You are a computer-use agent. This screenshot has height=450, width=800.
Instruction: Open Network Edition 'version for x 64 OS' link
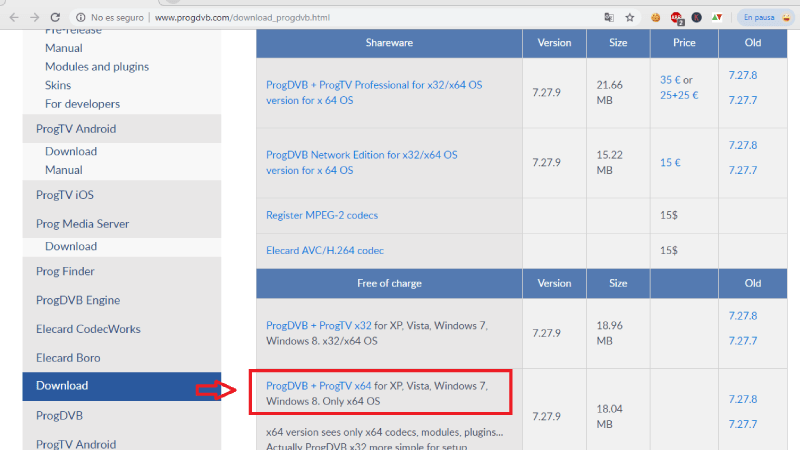pos(310,170)
